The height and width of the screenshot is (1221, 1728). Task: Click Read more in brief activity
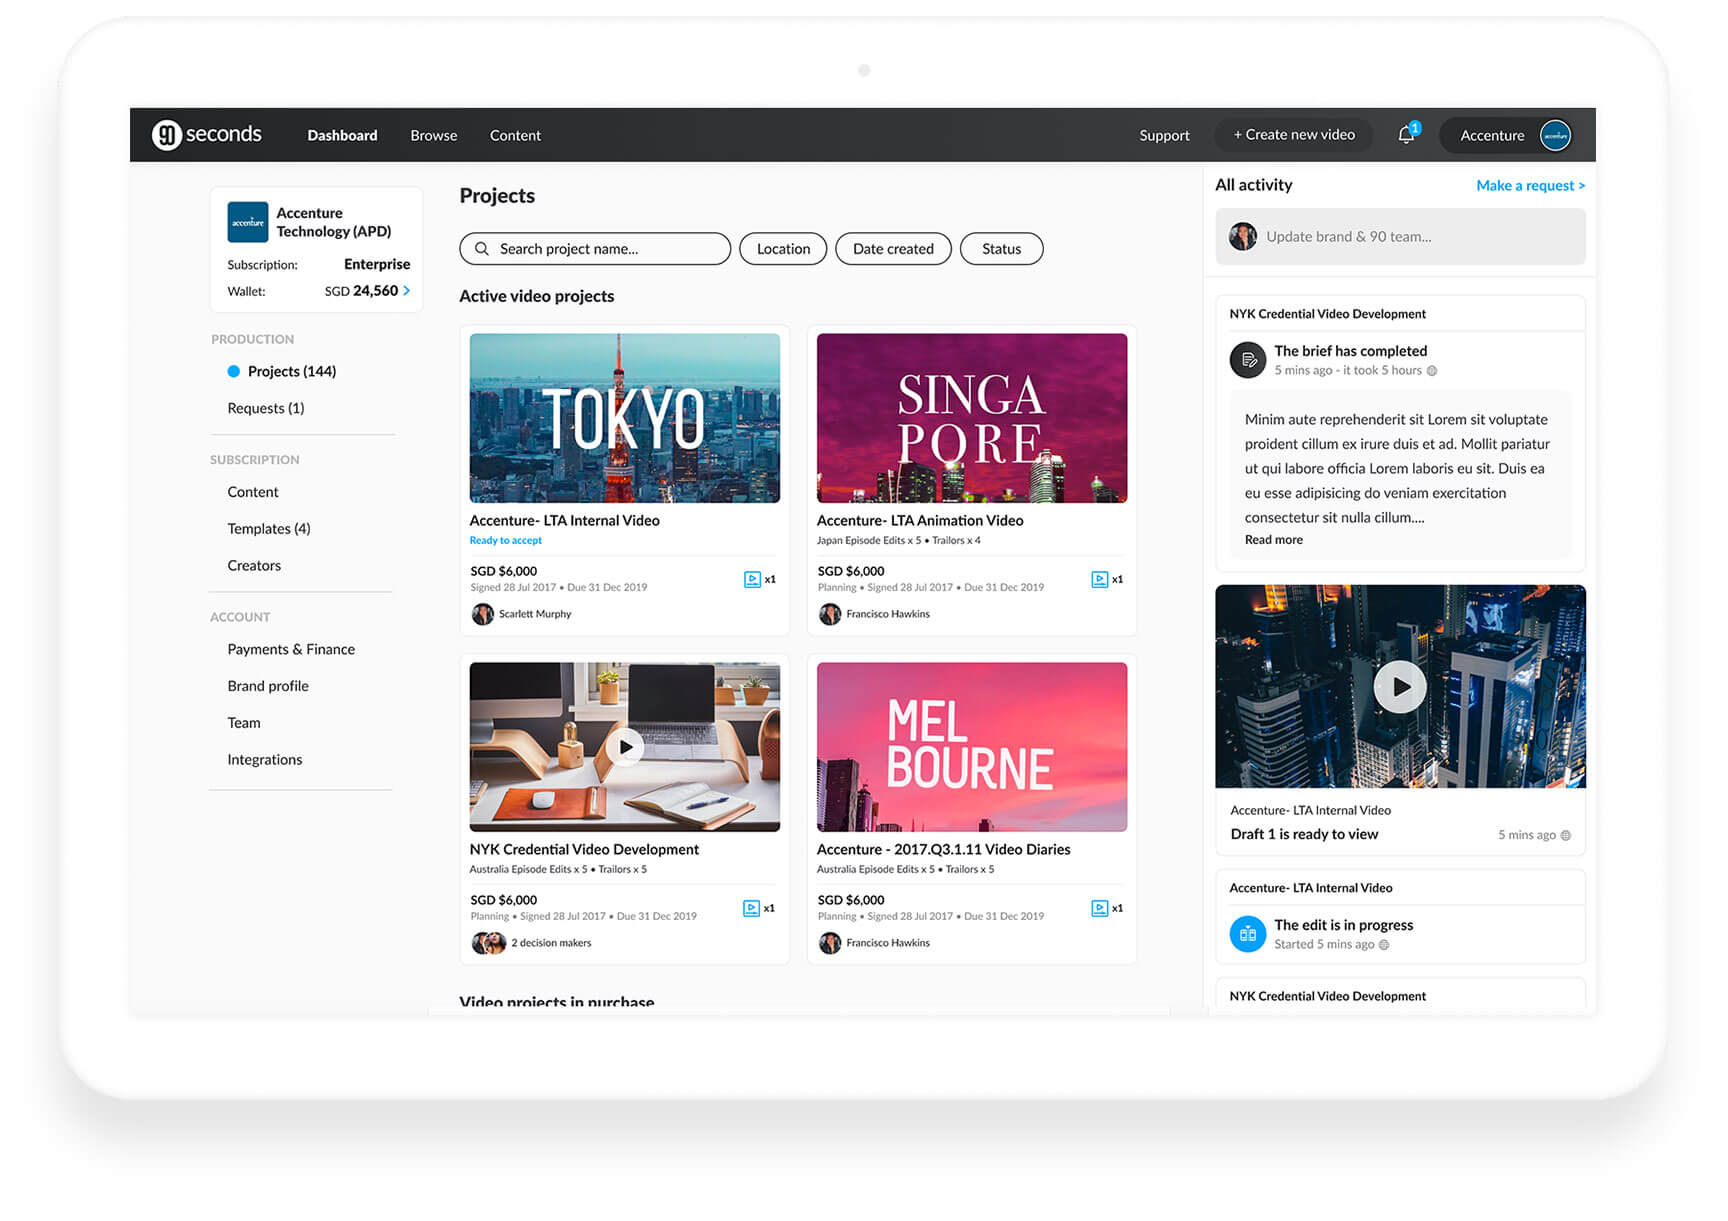(x=1273, y=540)
